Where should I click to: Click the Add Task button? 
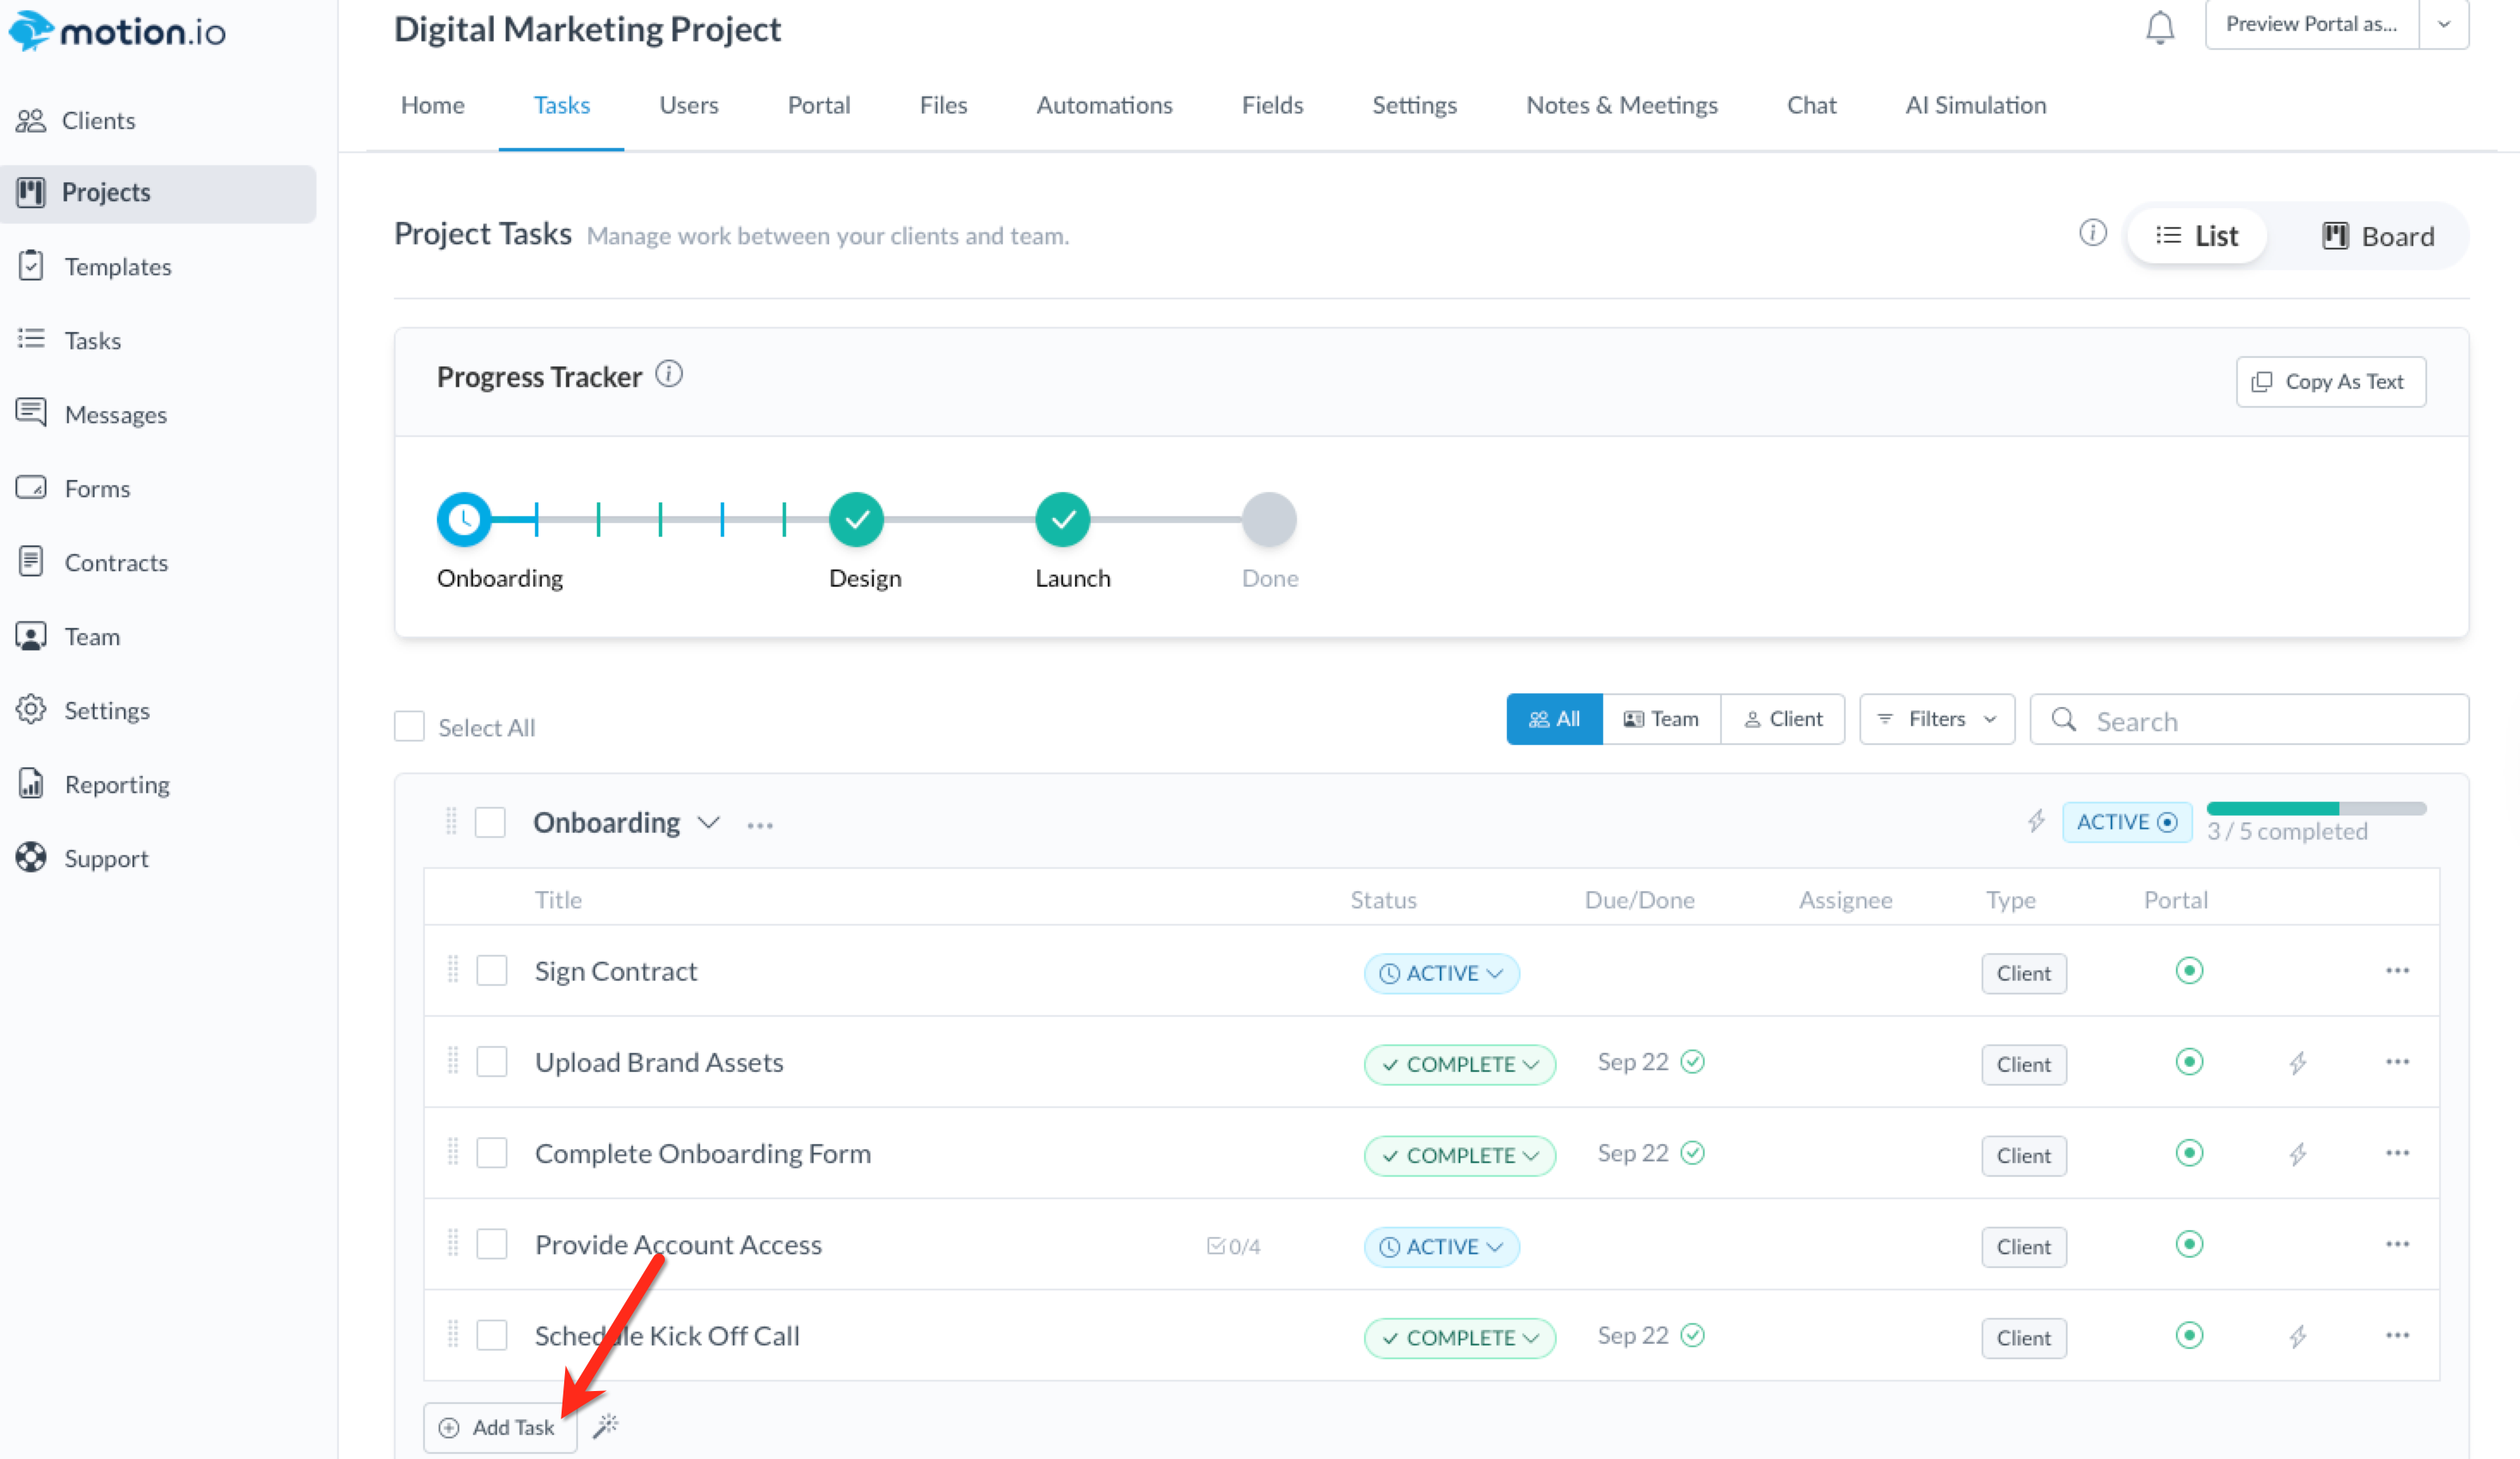pyautogui.click(x=499, y=1427)
